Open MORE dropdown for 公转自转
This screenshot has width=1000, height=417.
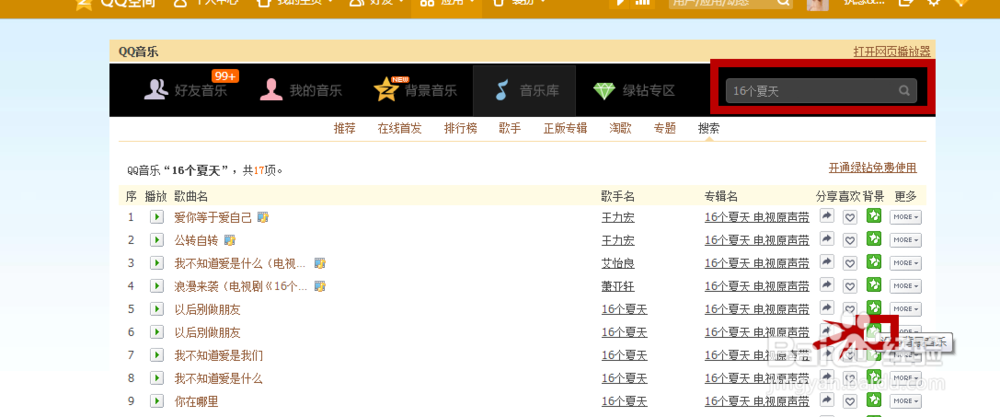tap(906, 240)
